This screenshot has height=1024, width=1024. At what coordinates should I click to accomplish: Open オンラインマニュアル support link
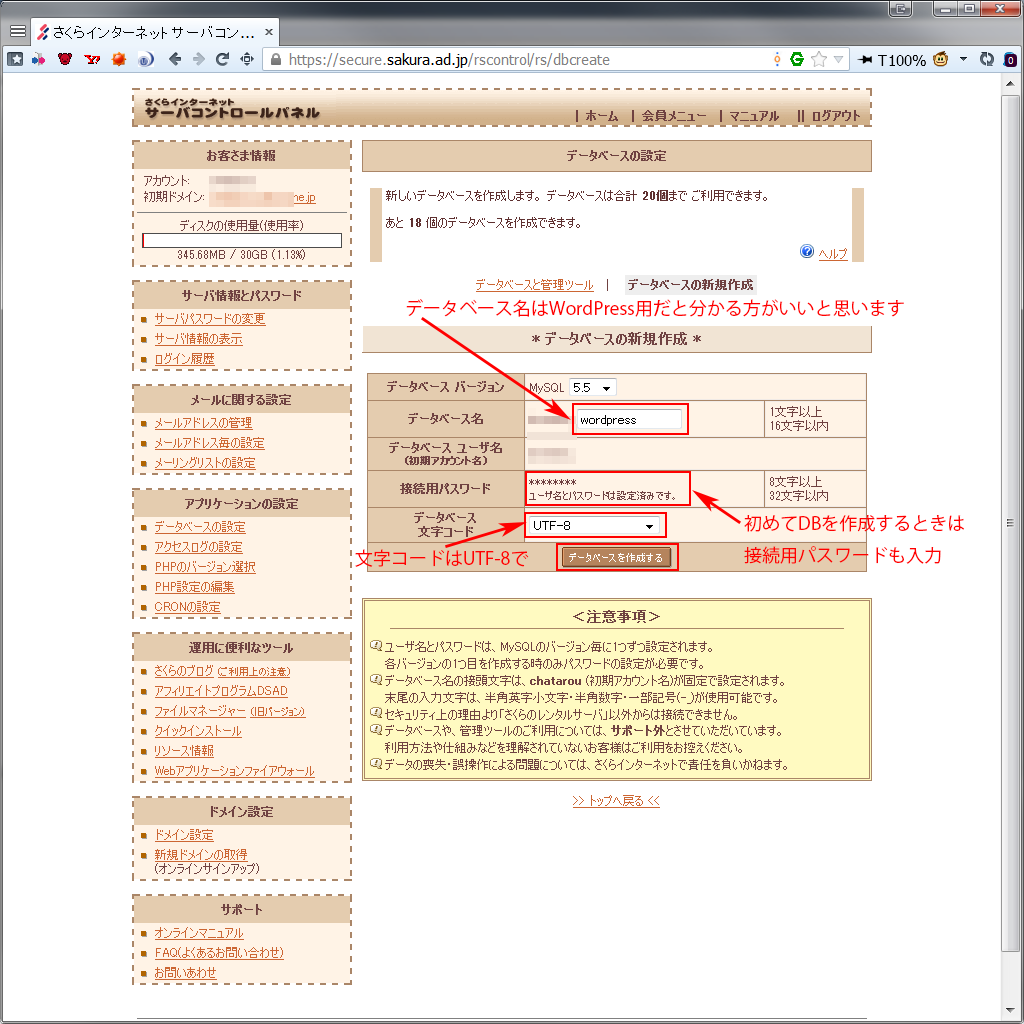(x=199, y=933)
